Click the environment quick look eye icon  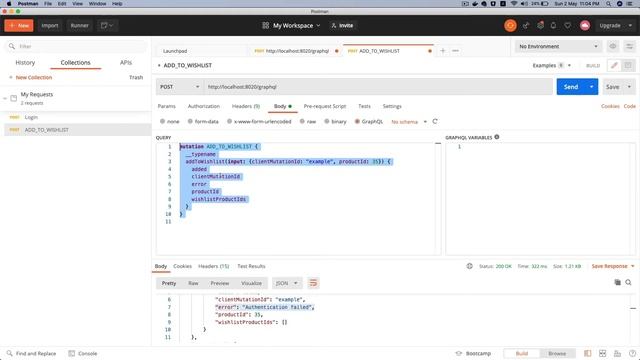613,47
